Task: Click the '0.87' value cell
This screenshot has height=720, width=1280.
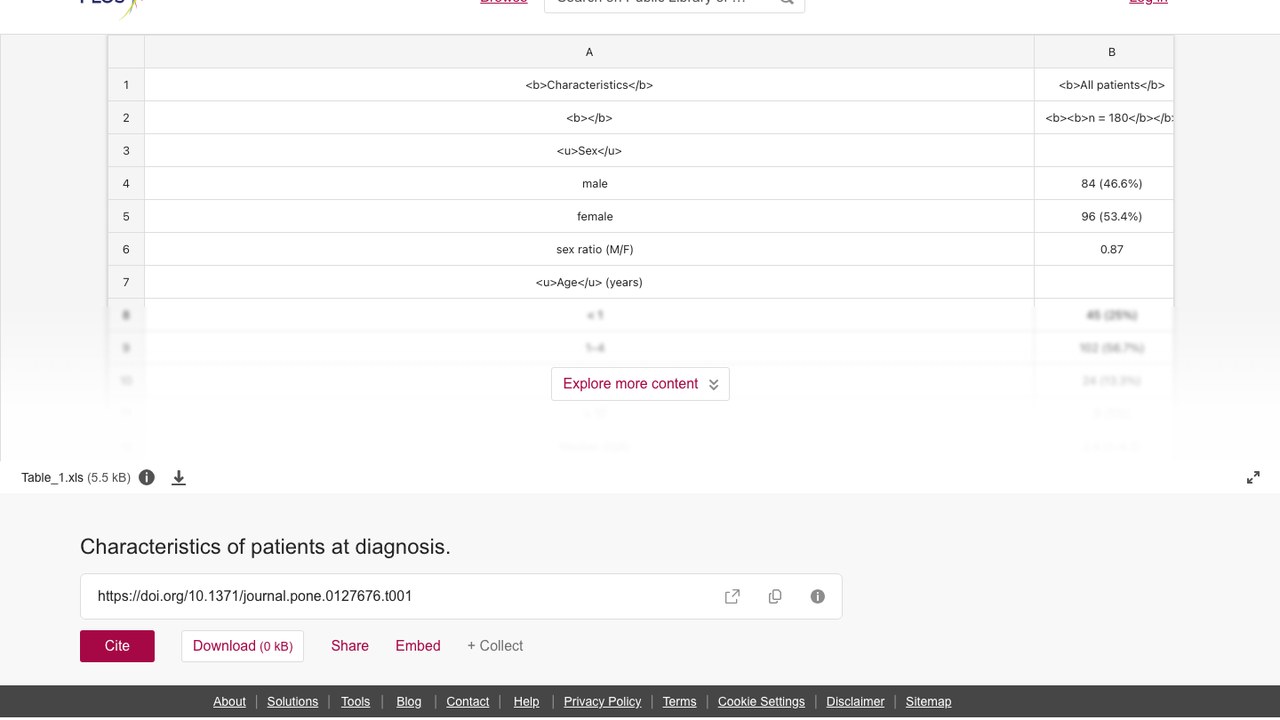Action: (1104, 250)
